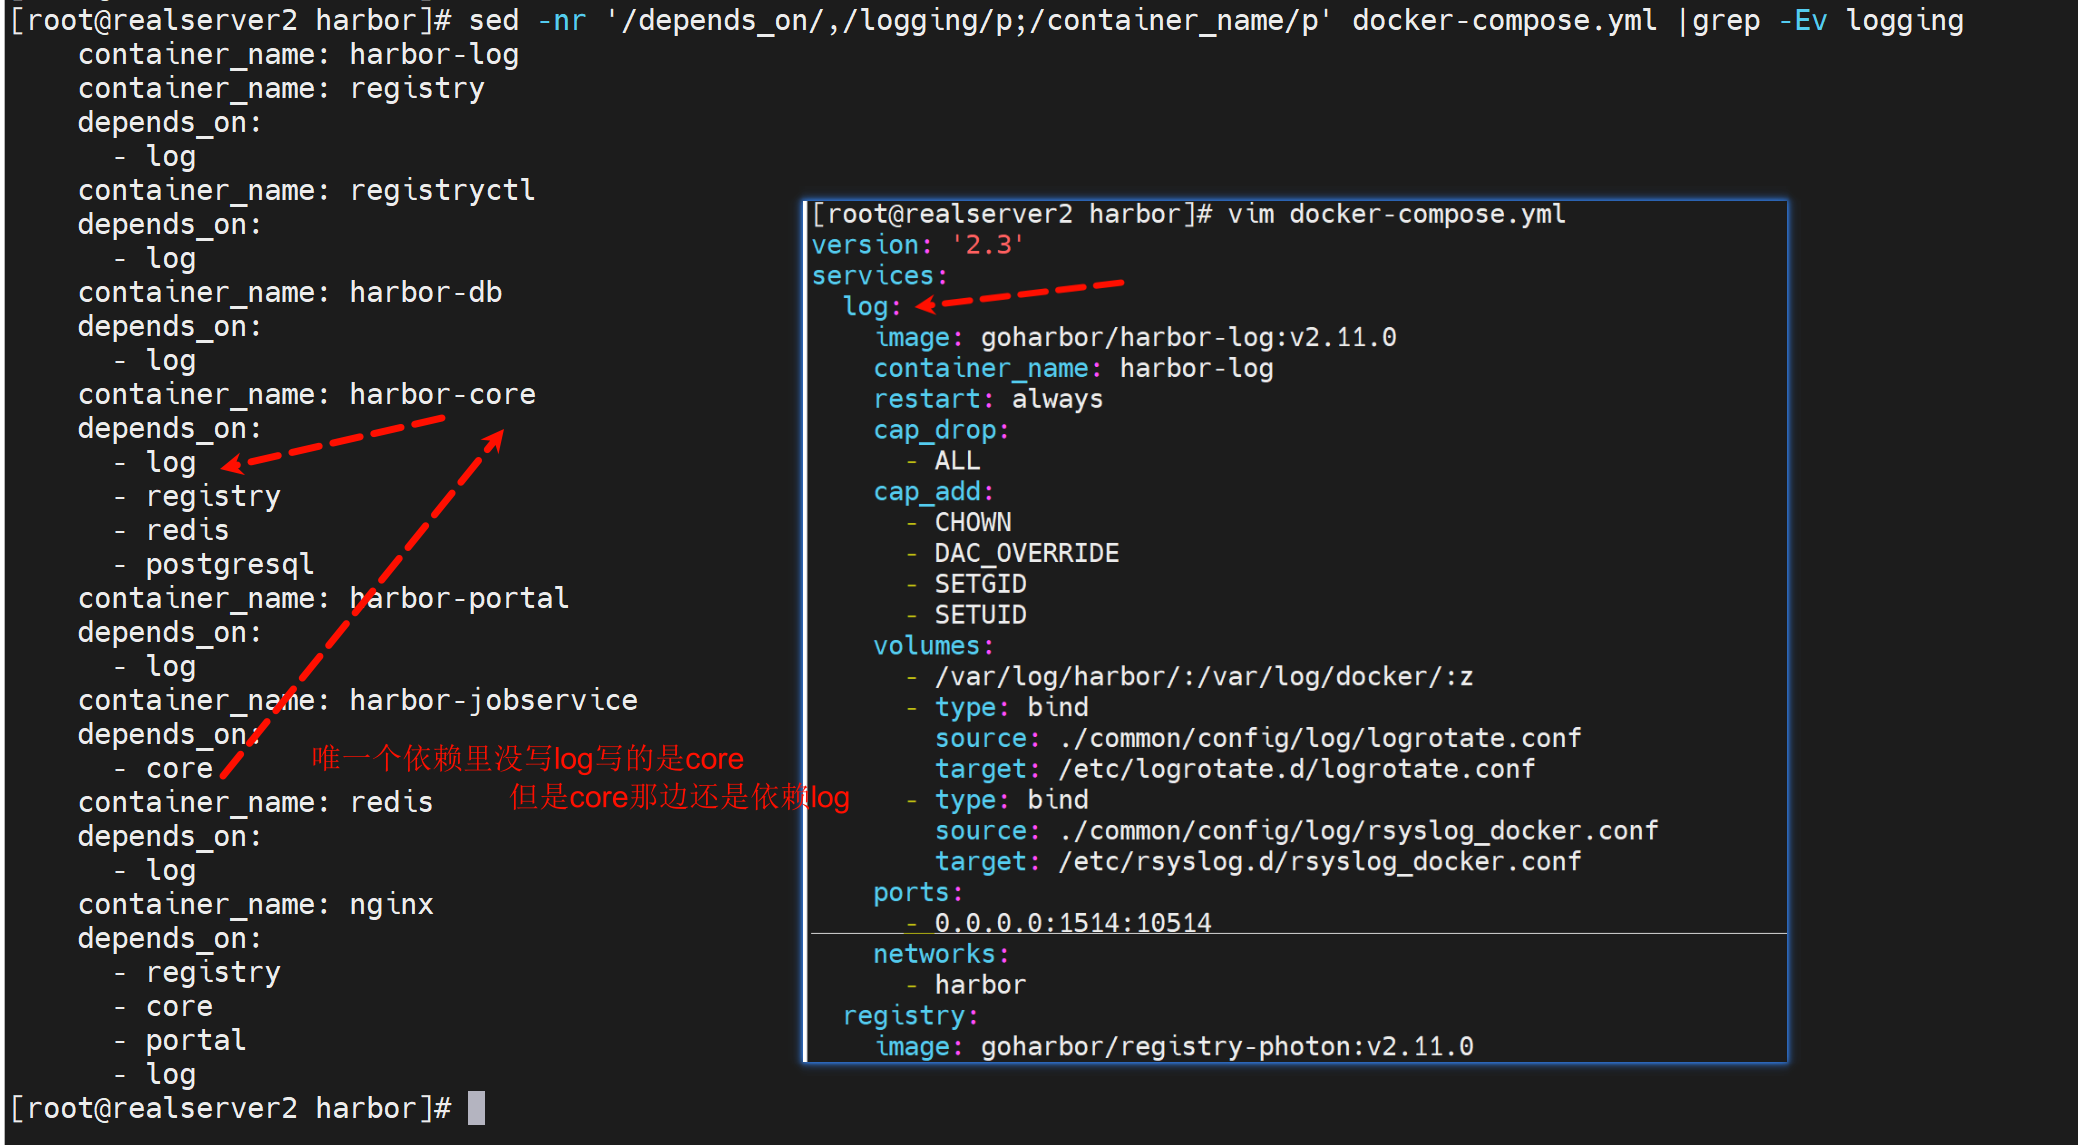Click the 'harbor-jobservice' container name text

pos(493,700)
